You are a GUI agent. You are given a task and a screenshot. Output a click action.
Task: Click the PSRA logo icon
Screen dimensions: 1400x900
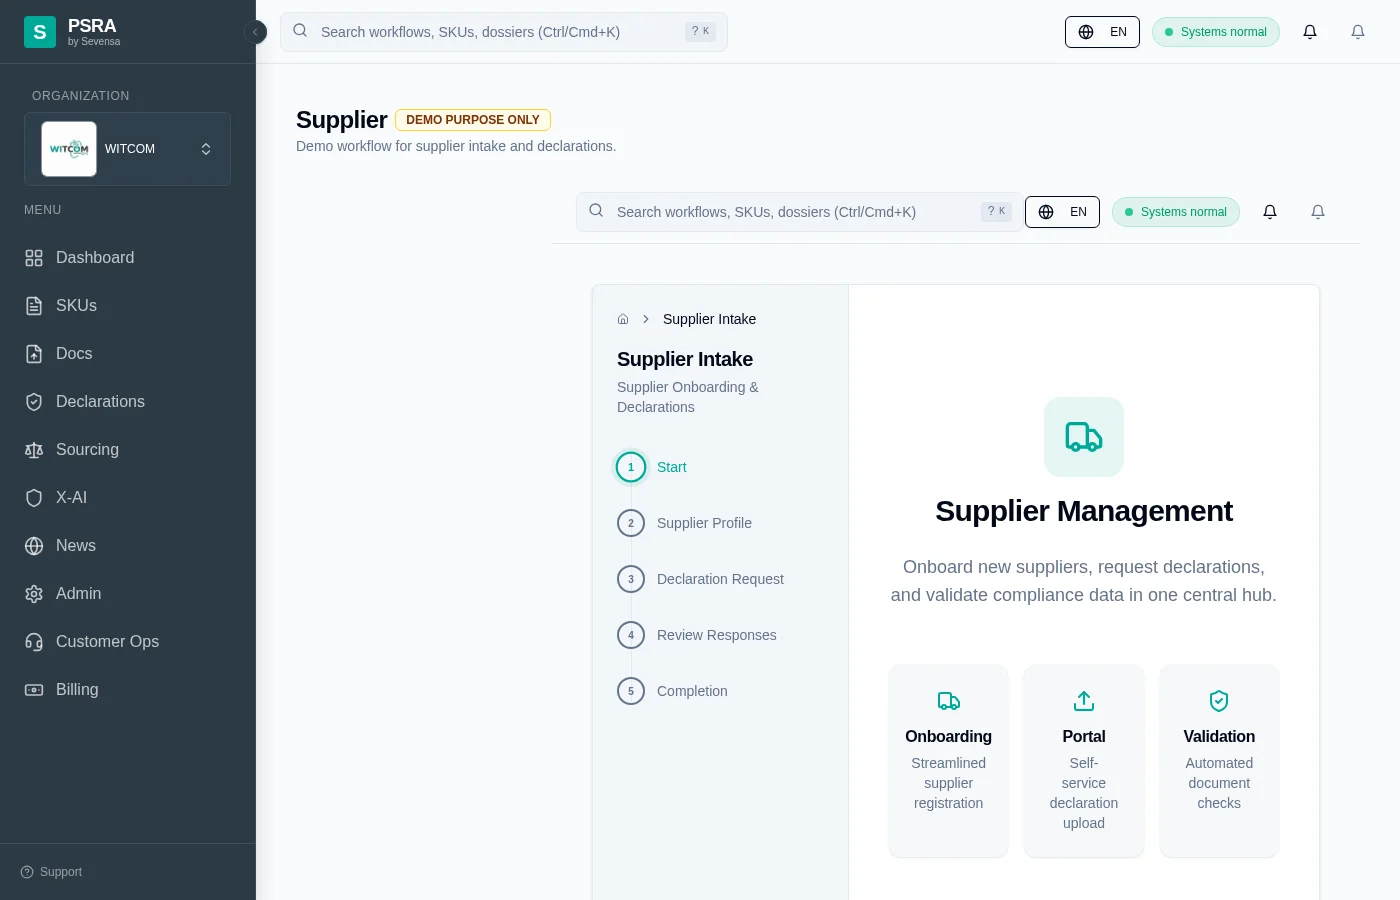(40, 32)
